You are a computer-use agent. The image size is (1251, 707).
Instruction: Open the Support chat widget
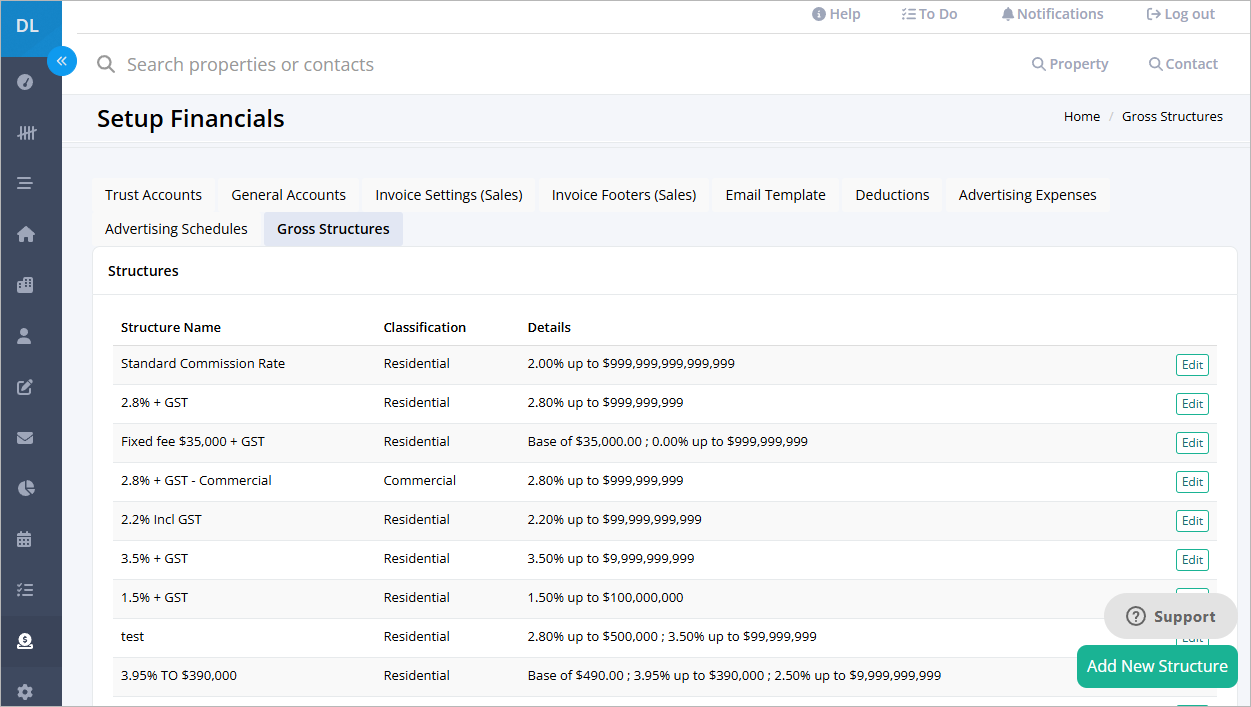[x=1170, y=616]
